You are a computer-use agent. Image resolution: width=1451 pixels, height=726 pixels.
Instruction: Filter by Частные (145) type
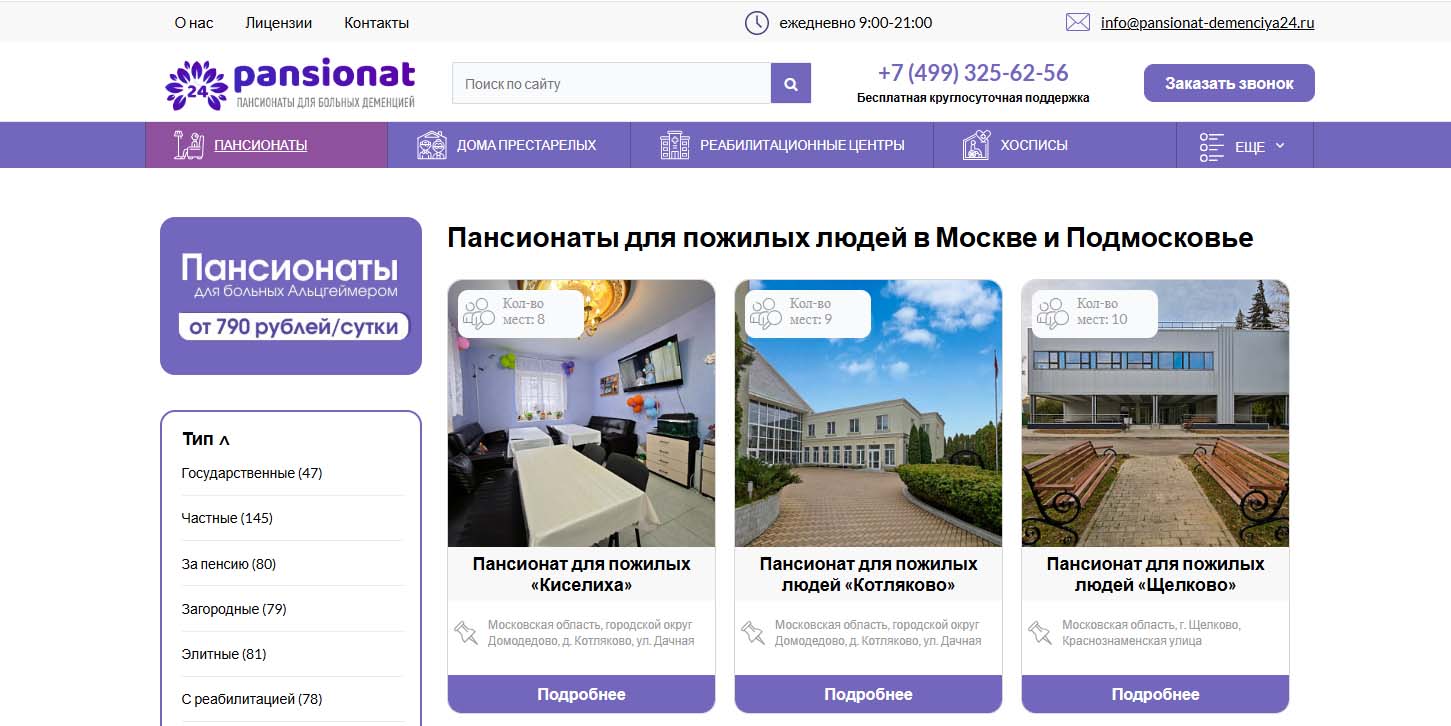click(x=227, y=518)
